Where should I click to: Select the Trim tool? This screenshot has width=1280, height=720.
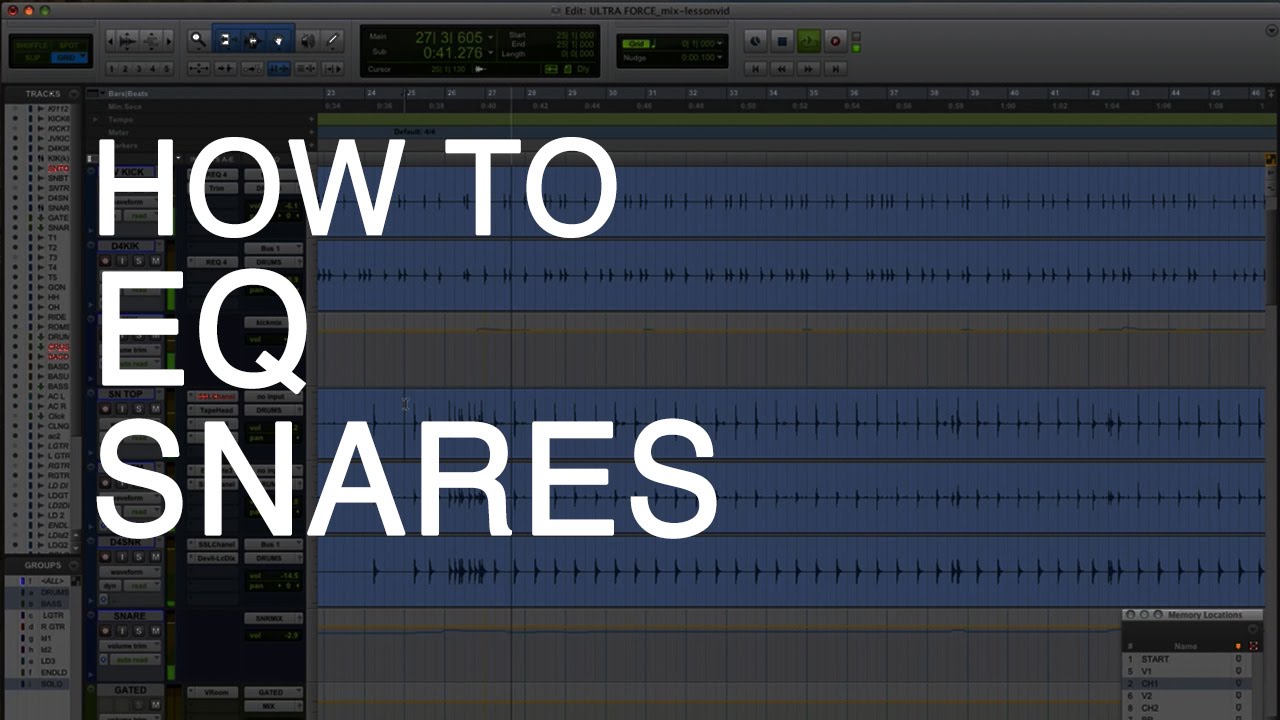[x=226, y=41]
